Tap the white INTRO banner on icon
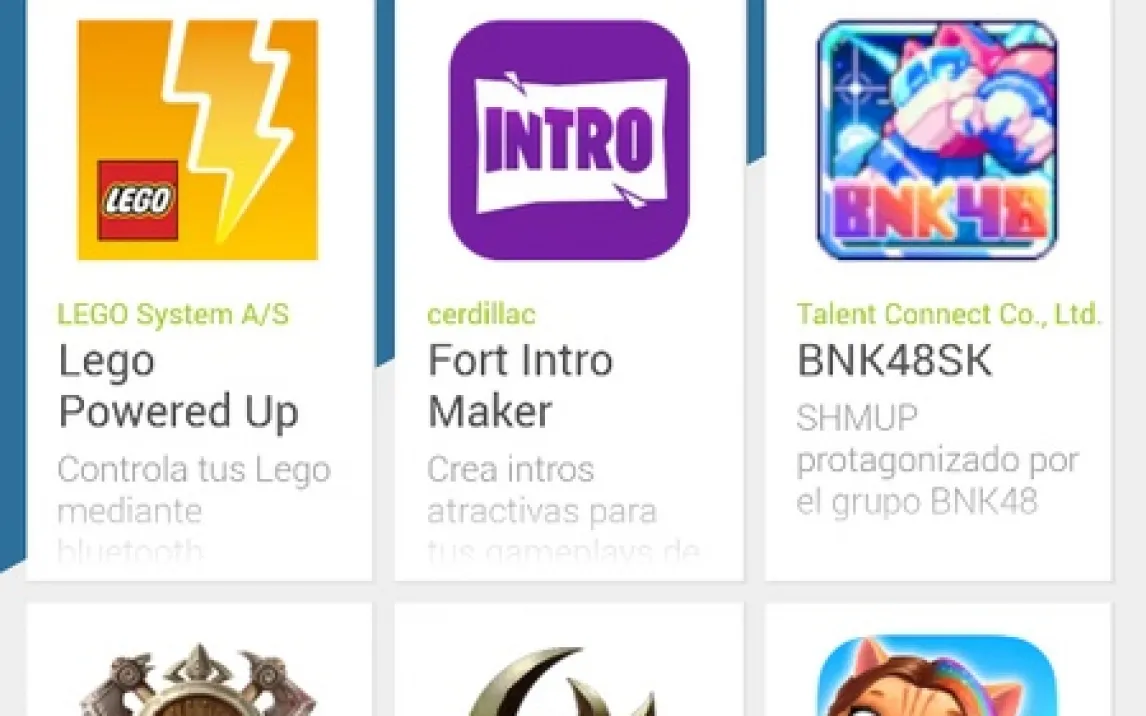 coord(570,141)
